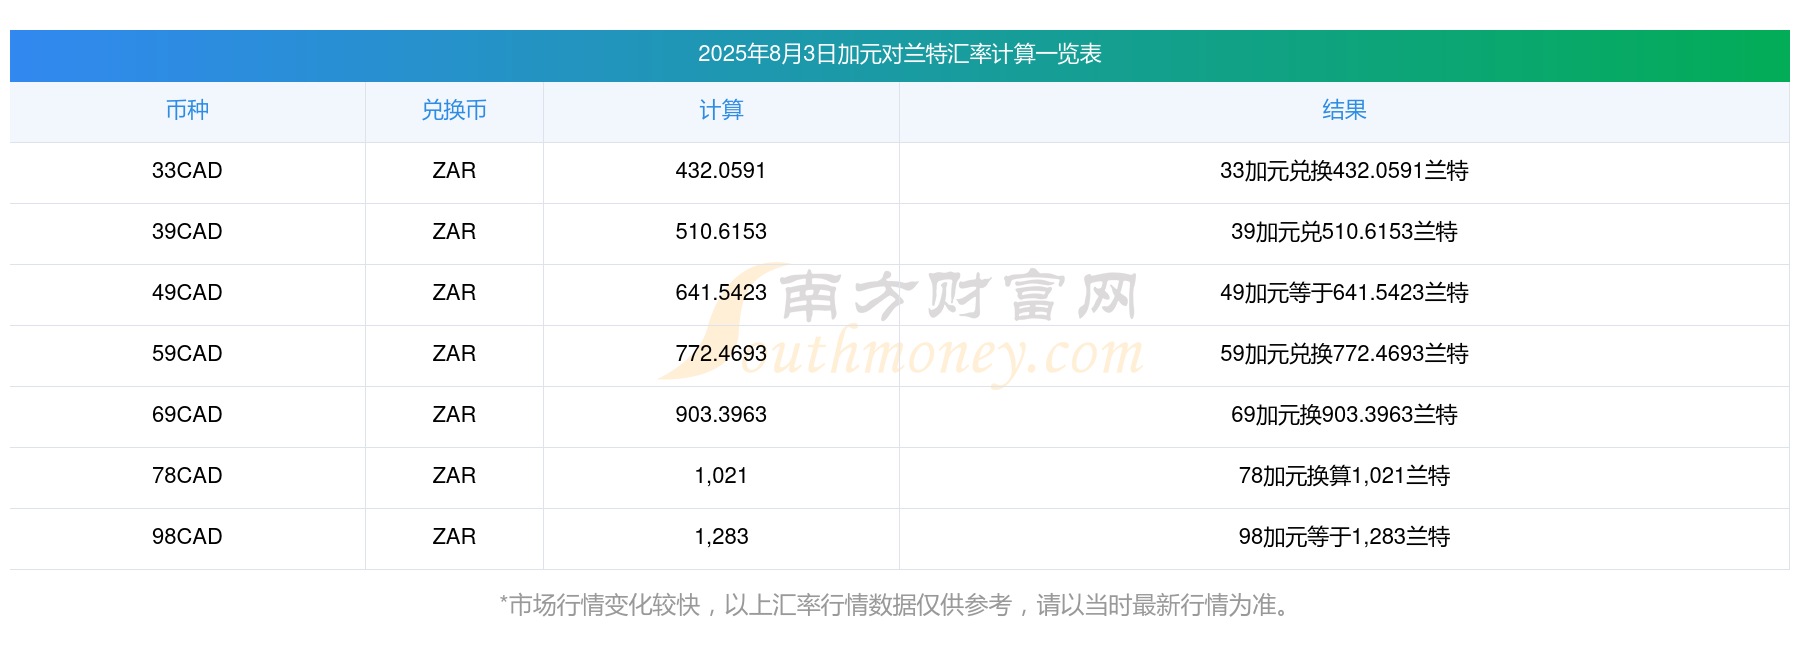The image size is (1800, 650).
Task: Click the result 69加元换903.3963兰特
Action: coord(1344,415)
